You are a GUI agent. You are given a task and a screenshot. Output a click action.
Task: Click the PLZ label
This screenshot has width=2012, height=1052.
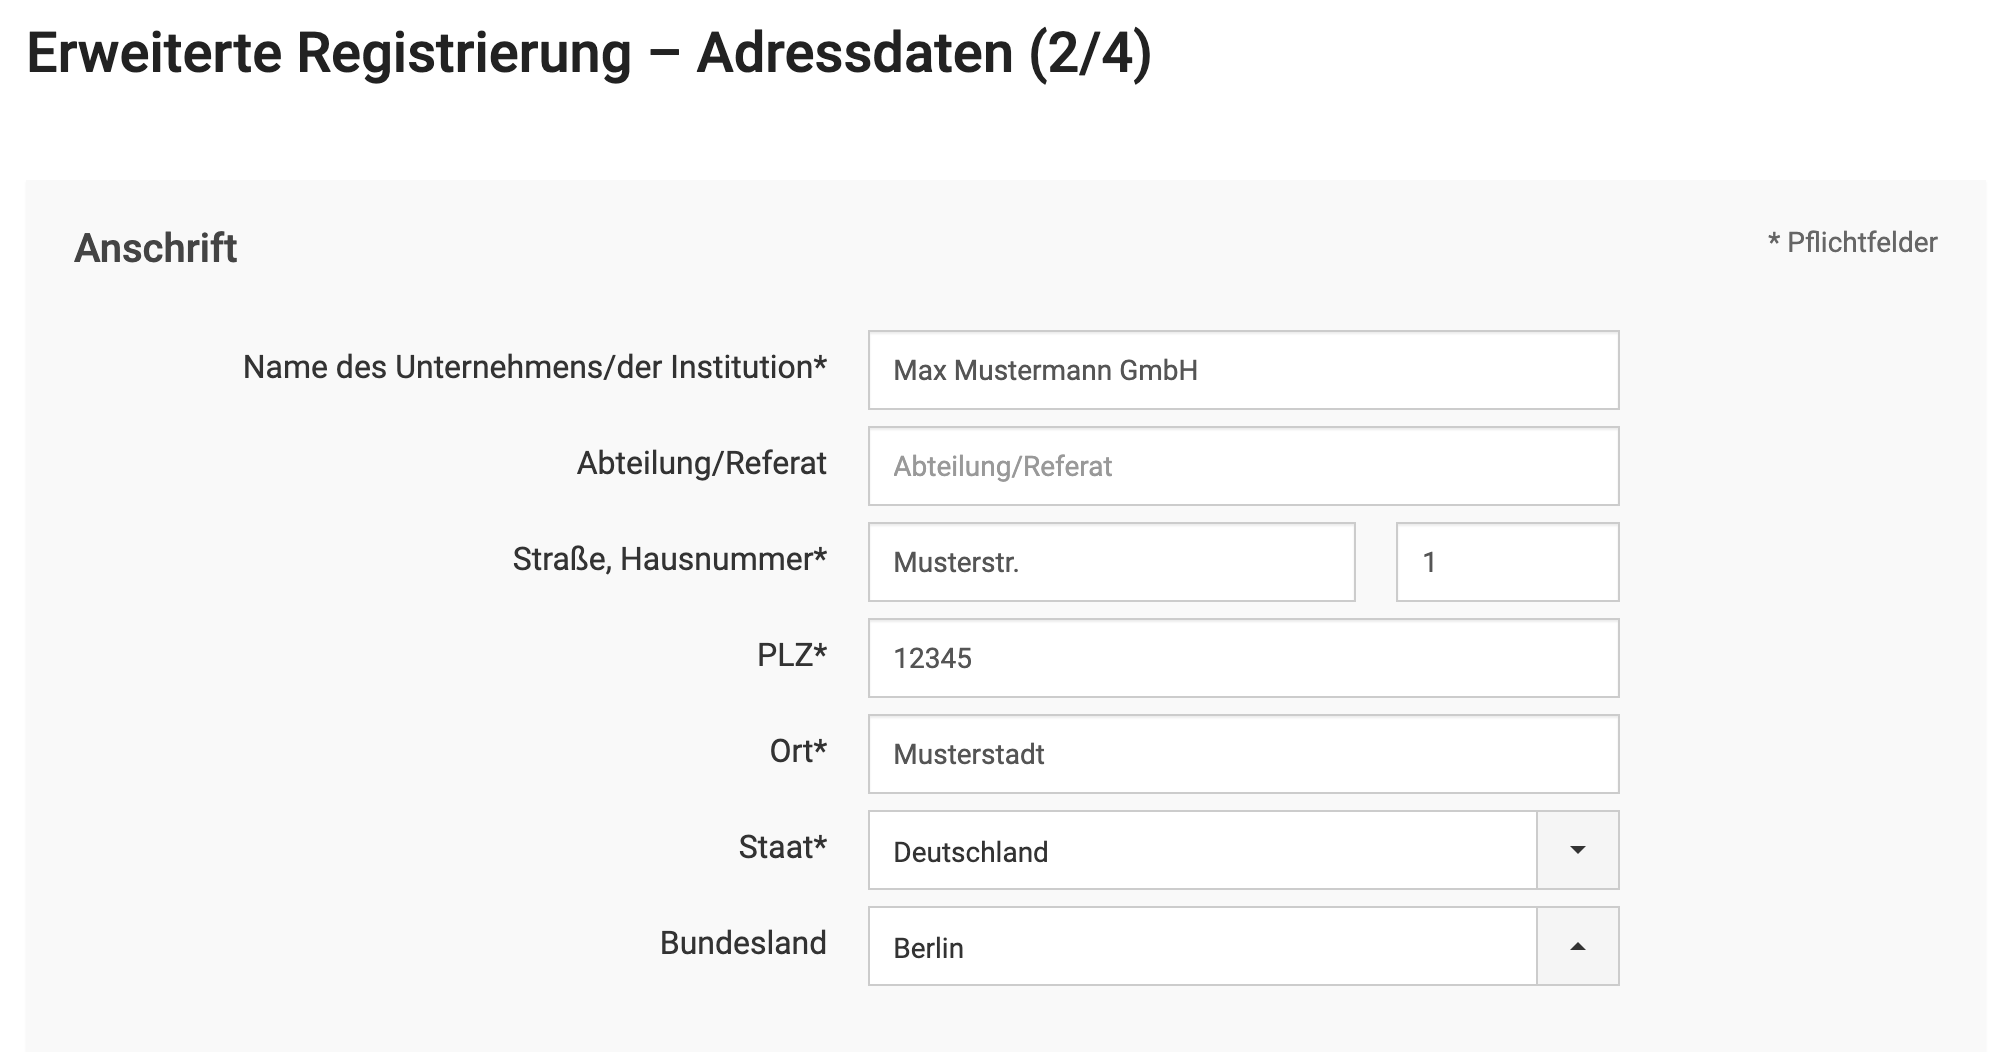point(791,655)
